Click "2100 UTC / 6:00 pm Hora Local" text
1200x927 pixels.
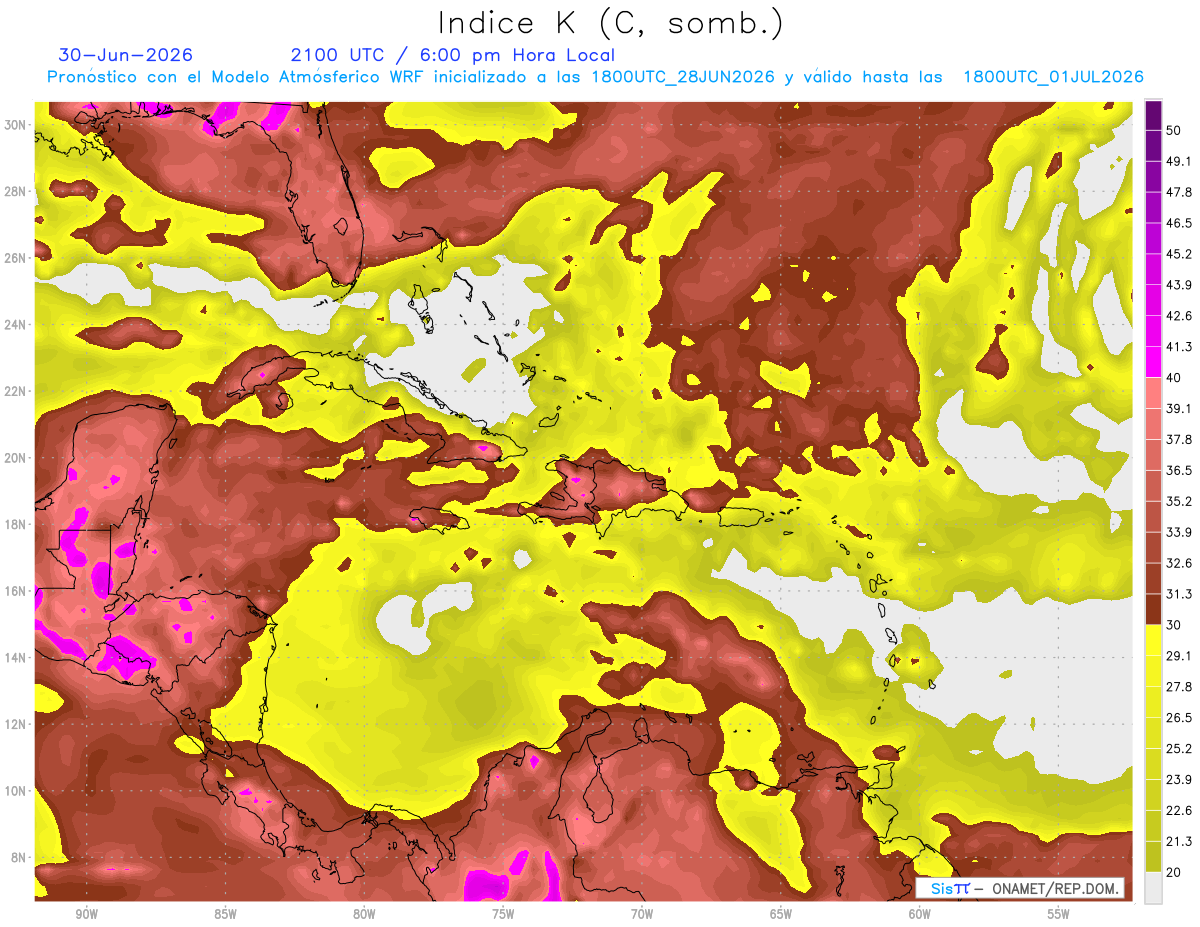coord(453,55)
